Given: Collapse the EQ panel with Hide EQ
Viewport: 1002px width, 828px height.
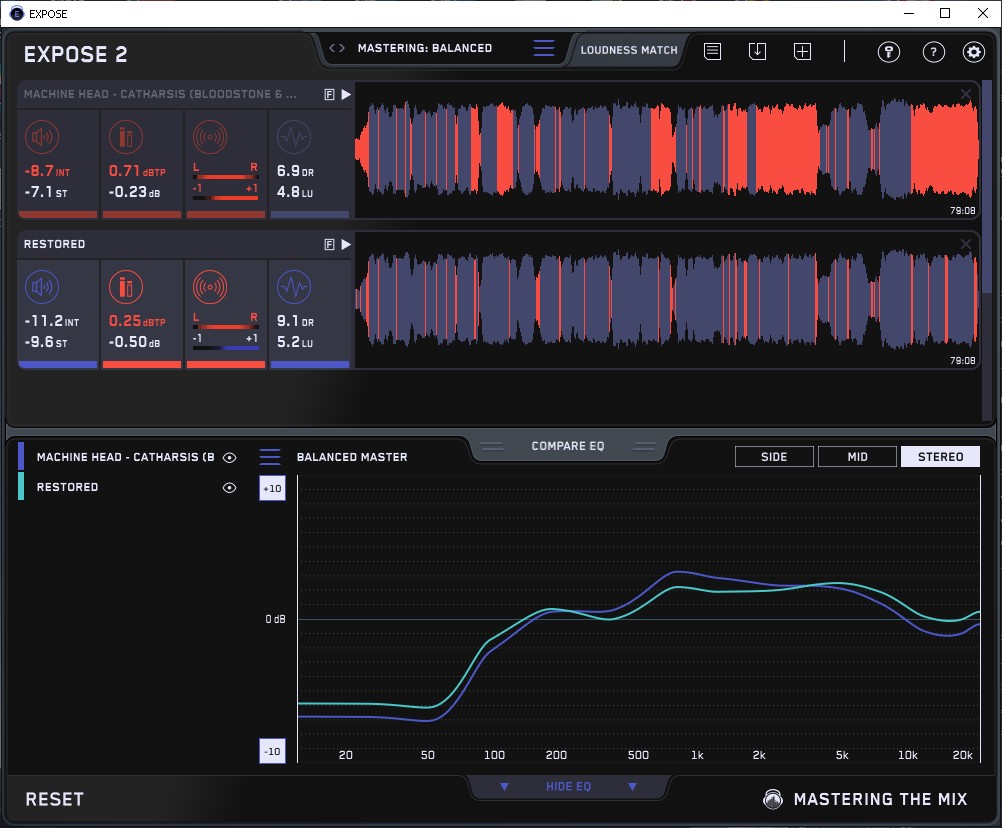Looking at the screenshot, I should point(568,787).
